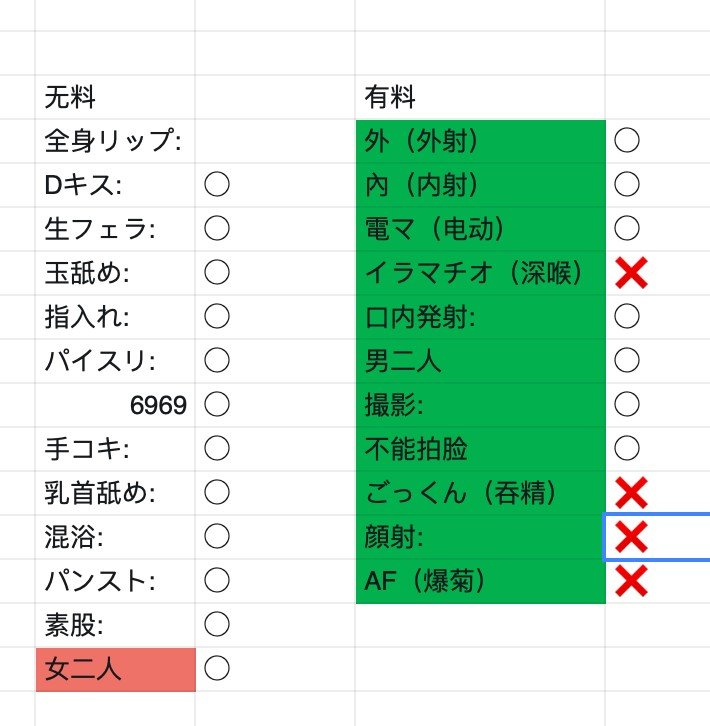
Task: Click the red X beside AF（爆菊）
Action: [631, 580]
